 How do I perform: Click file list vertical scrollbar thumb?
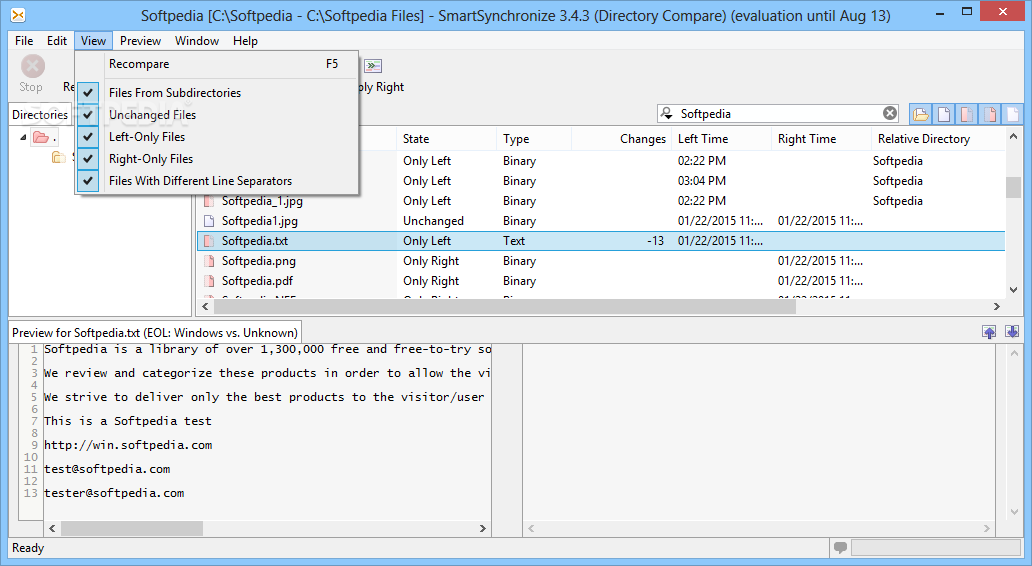(x=1013, y=188)
